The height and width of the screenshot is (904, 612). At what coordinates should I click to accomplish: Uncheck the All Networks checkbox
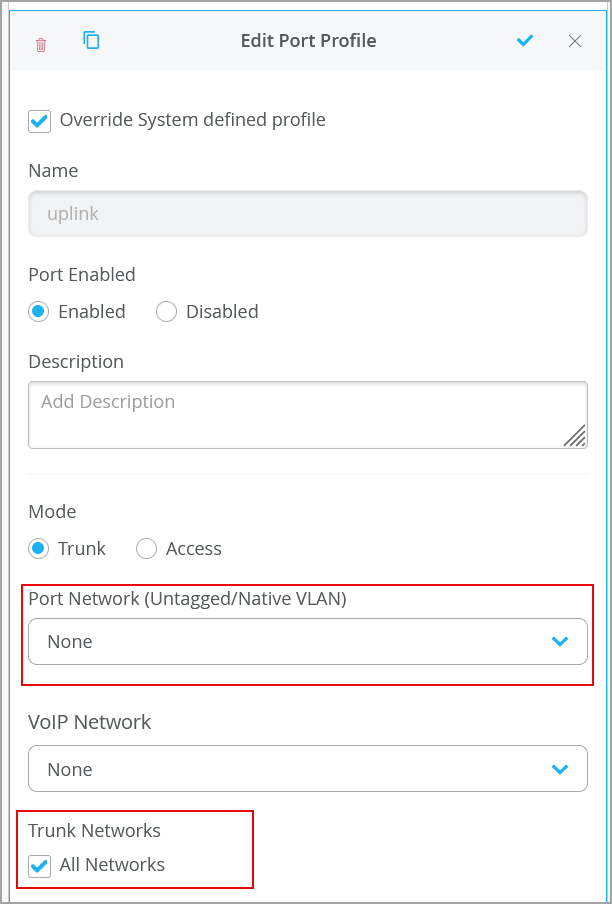(40, 865)
